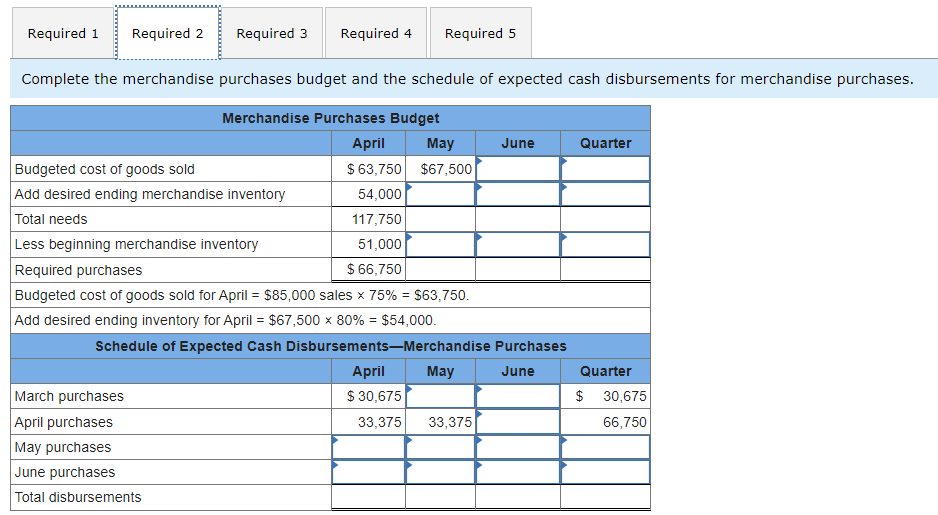This screenshot has height=515, width=938.
Task: Click the $67,500 × 80% ending inventory note
Action: coord(226,321)
